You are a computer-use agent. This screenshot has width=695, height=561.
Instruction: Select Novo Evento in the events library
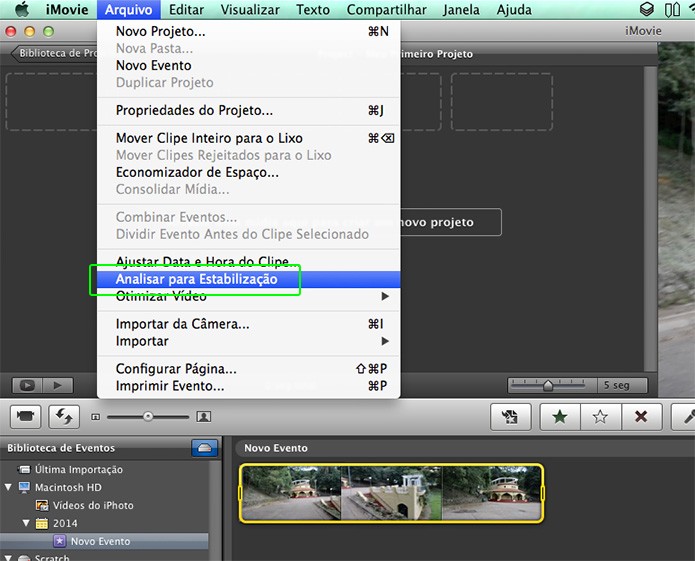[x=104, y=541]
